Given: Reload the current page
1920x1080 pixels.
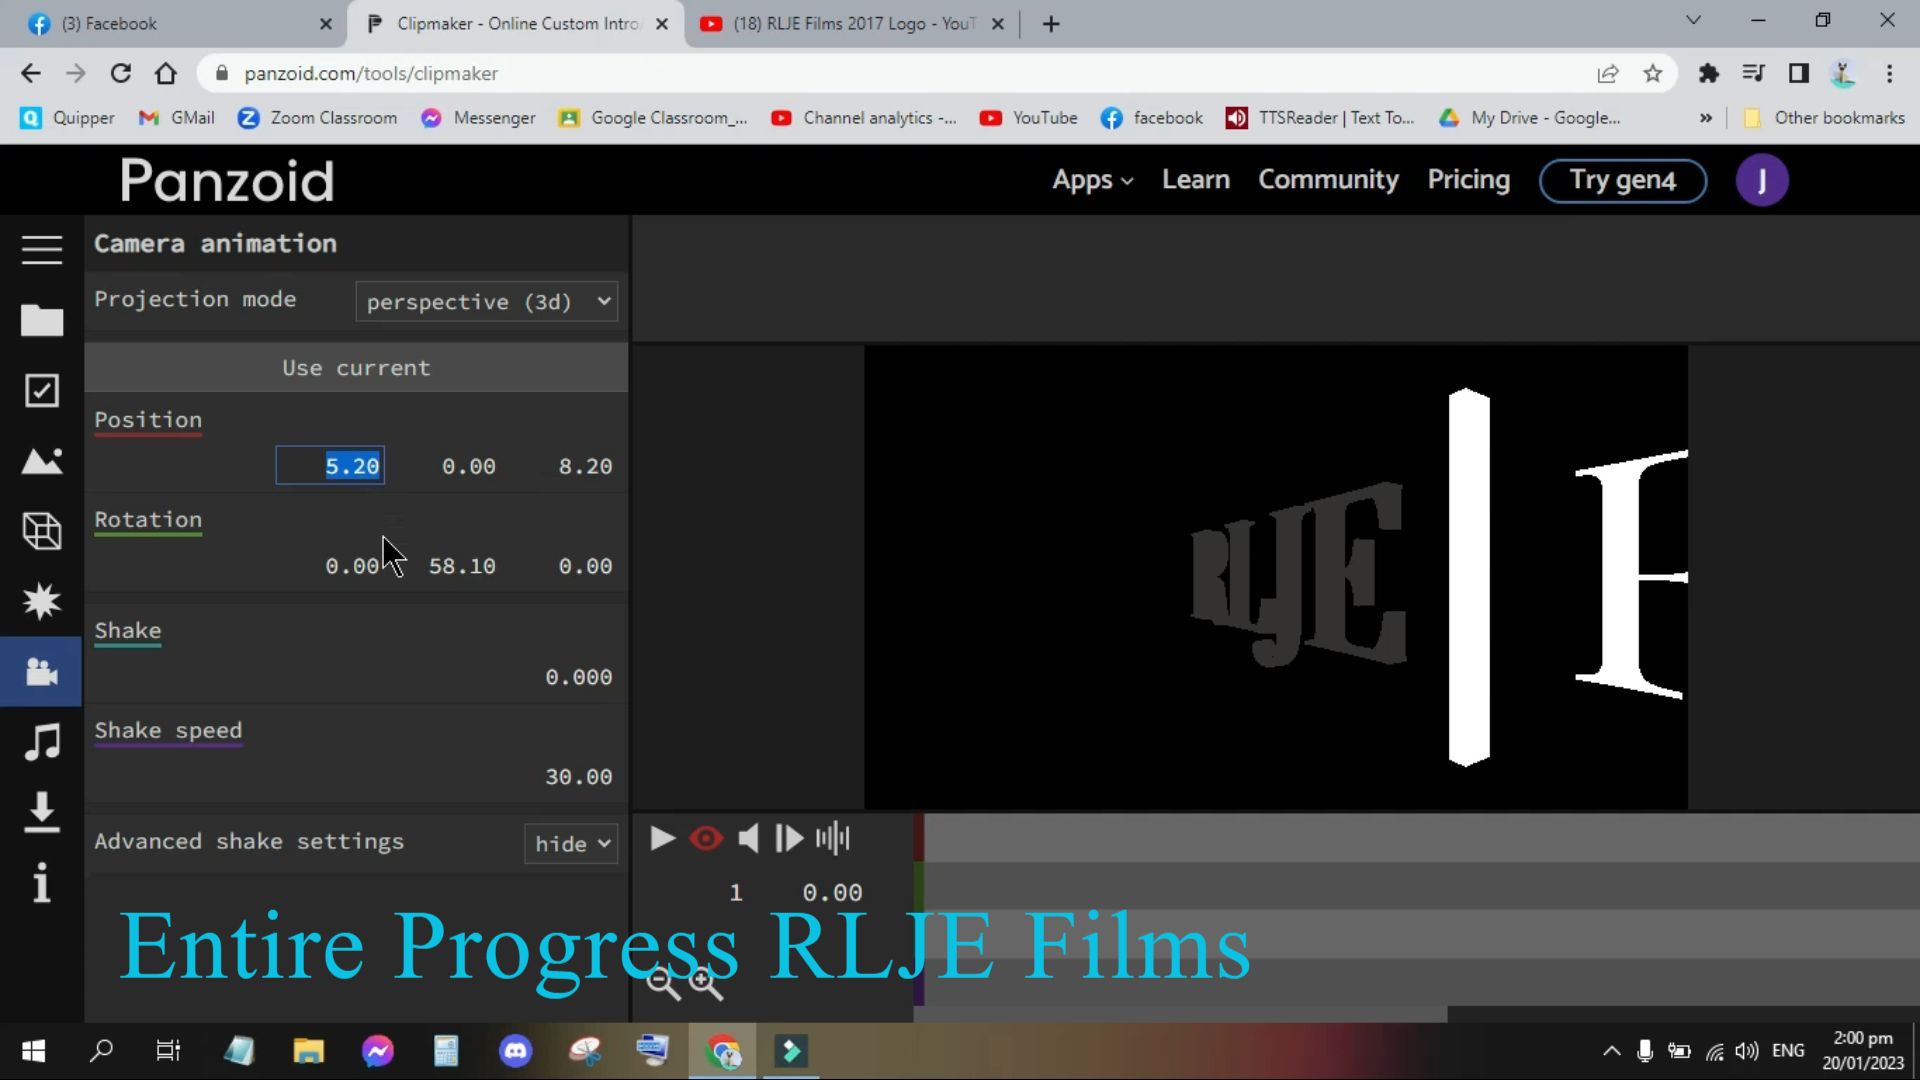Looking at the screenshot, I should click(121, 73).
